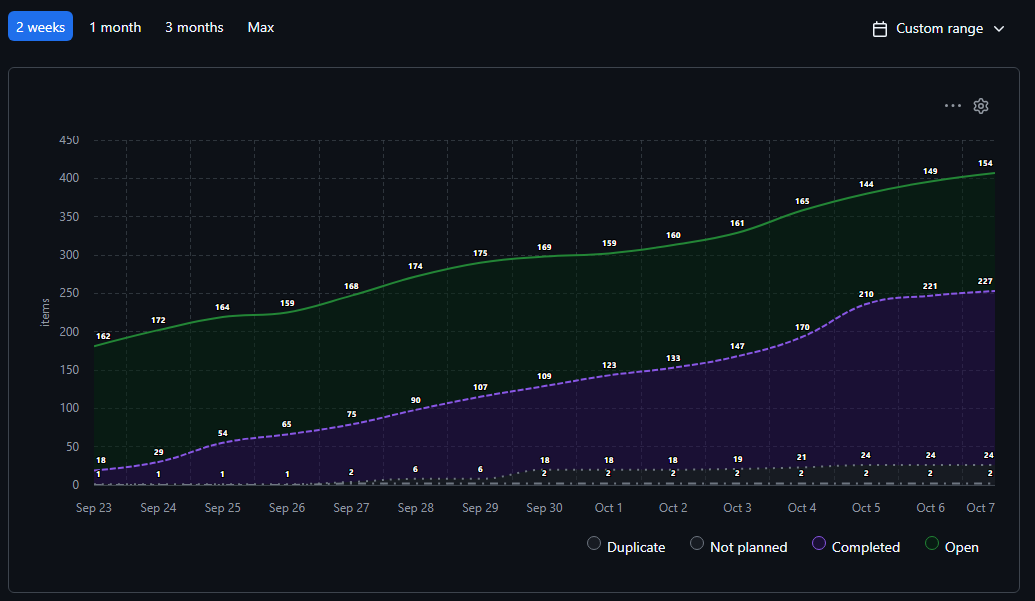Click the Oct 7 x-axis date label
The image size is (1035, 601).
(x=980, y=508)
